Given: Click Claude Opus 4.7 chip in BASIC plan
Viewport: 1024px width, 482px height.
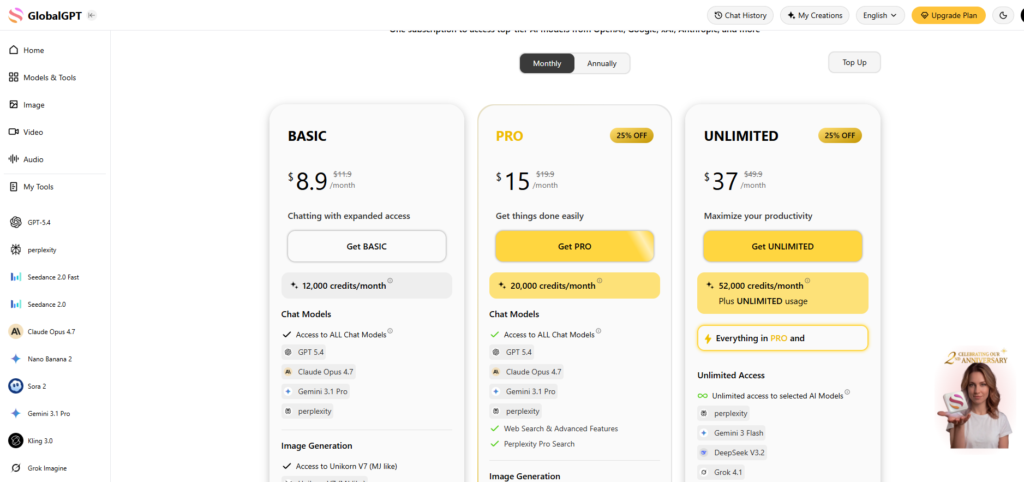Looking at the screenshot, I should pos(319,372).
